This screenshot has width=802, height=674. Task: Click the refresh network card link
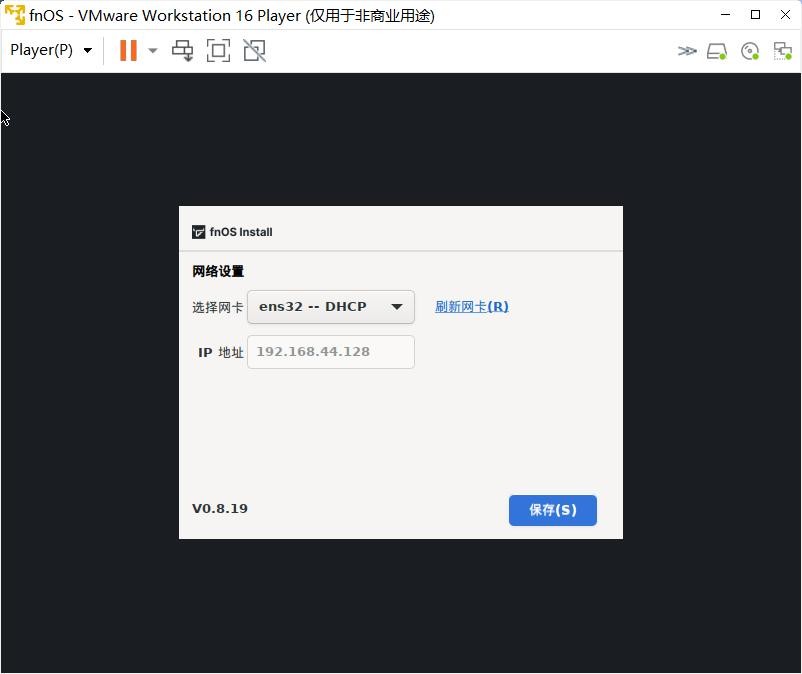pyautogui.click(x=472, y=307)
